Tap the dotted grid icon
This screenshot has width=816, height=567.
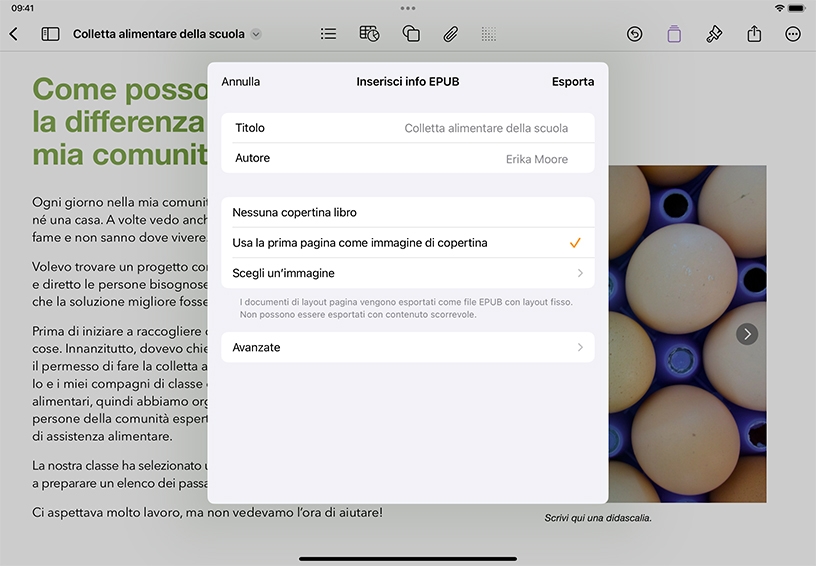point(489,34)
